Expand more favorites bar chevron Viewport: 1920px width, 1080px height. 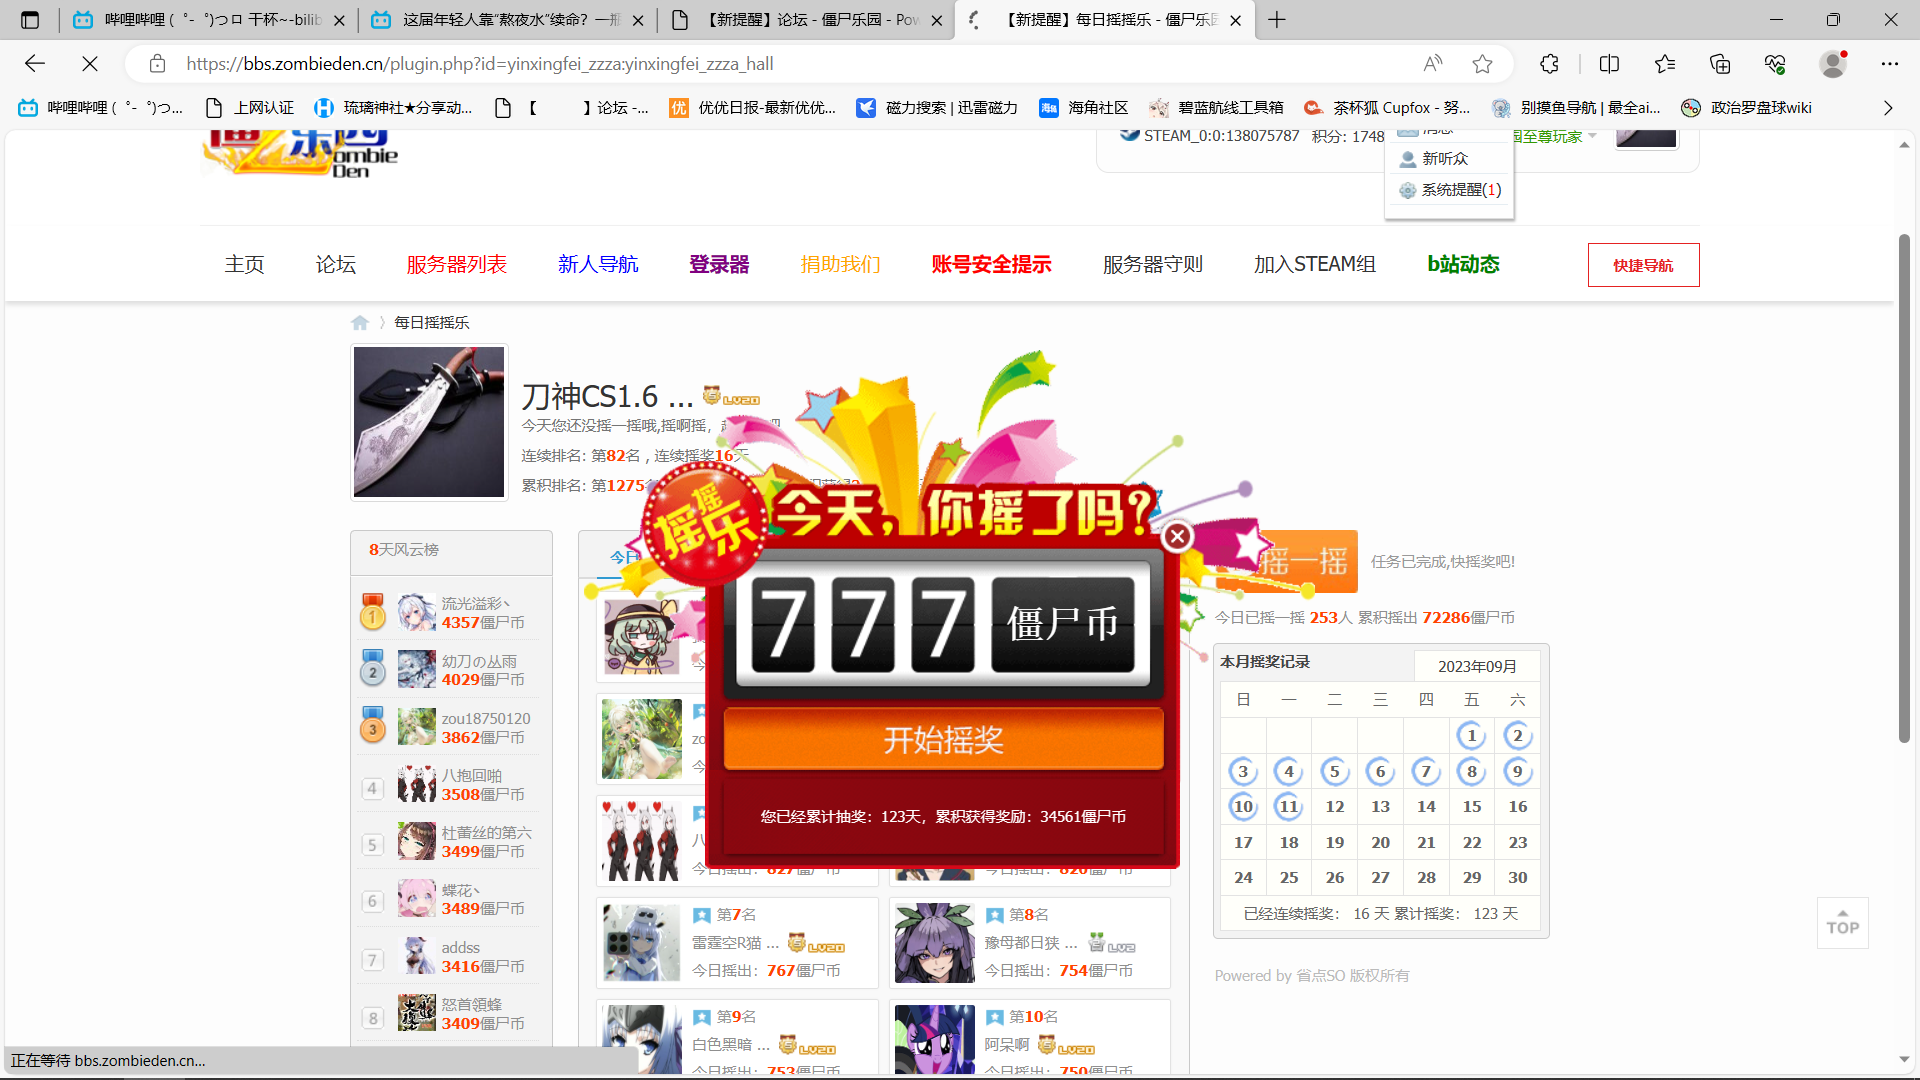coord(1888,108)
